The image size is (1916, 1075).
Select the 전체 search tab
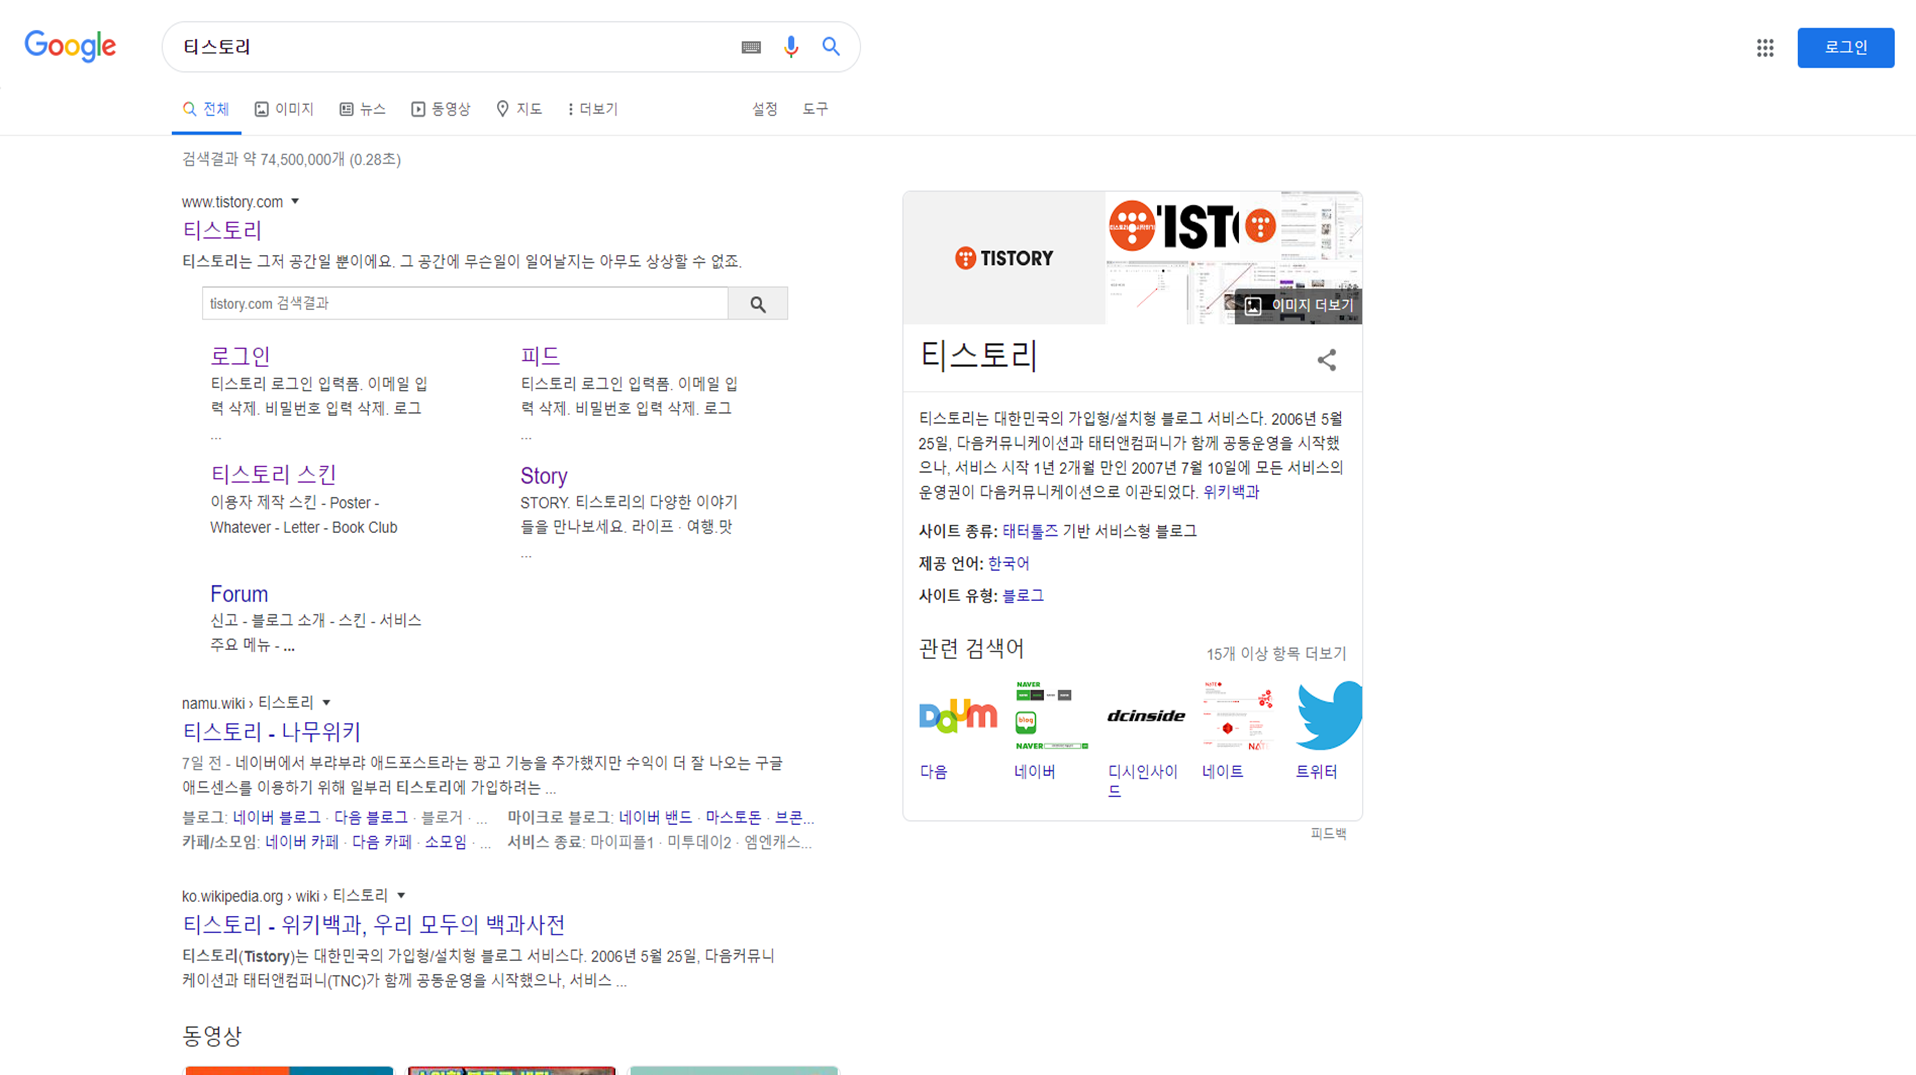[x=206, y=109]
